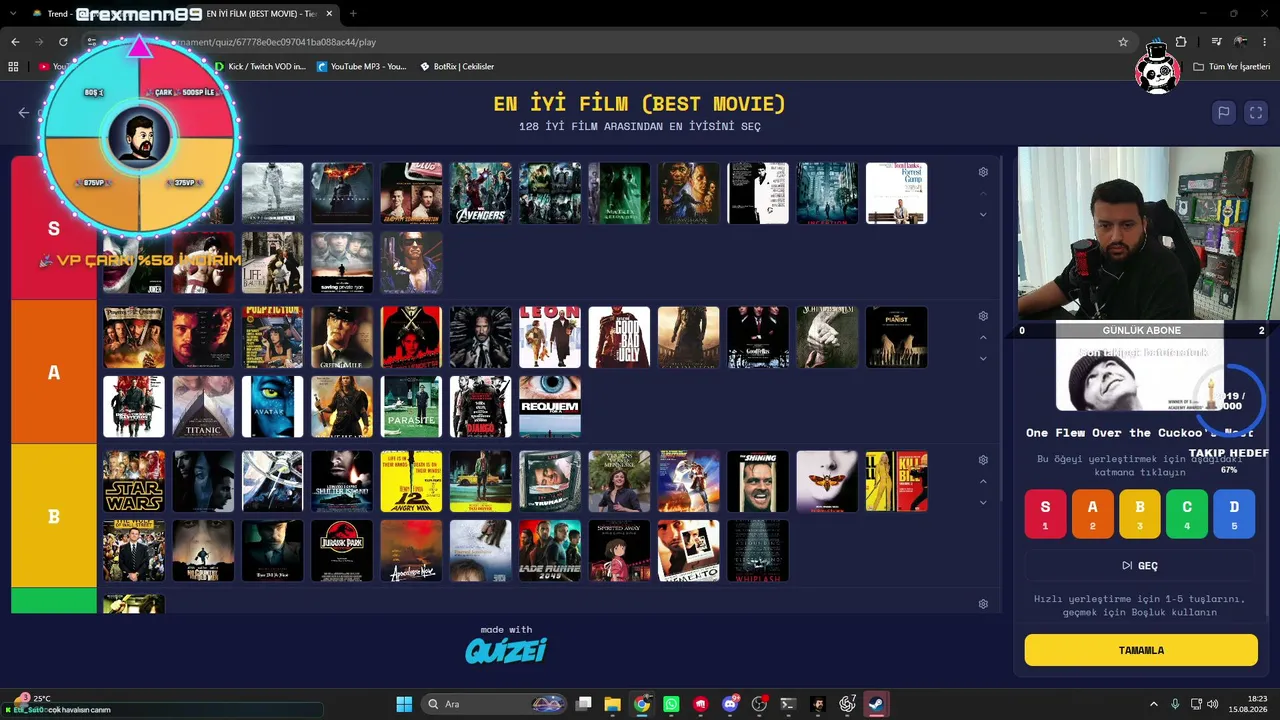1280x720 pixels.
Task: Select the Avengers poster in S tier
Action: (481, 193)
